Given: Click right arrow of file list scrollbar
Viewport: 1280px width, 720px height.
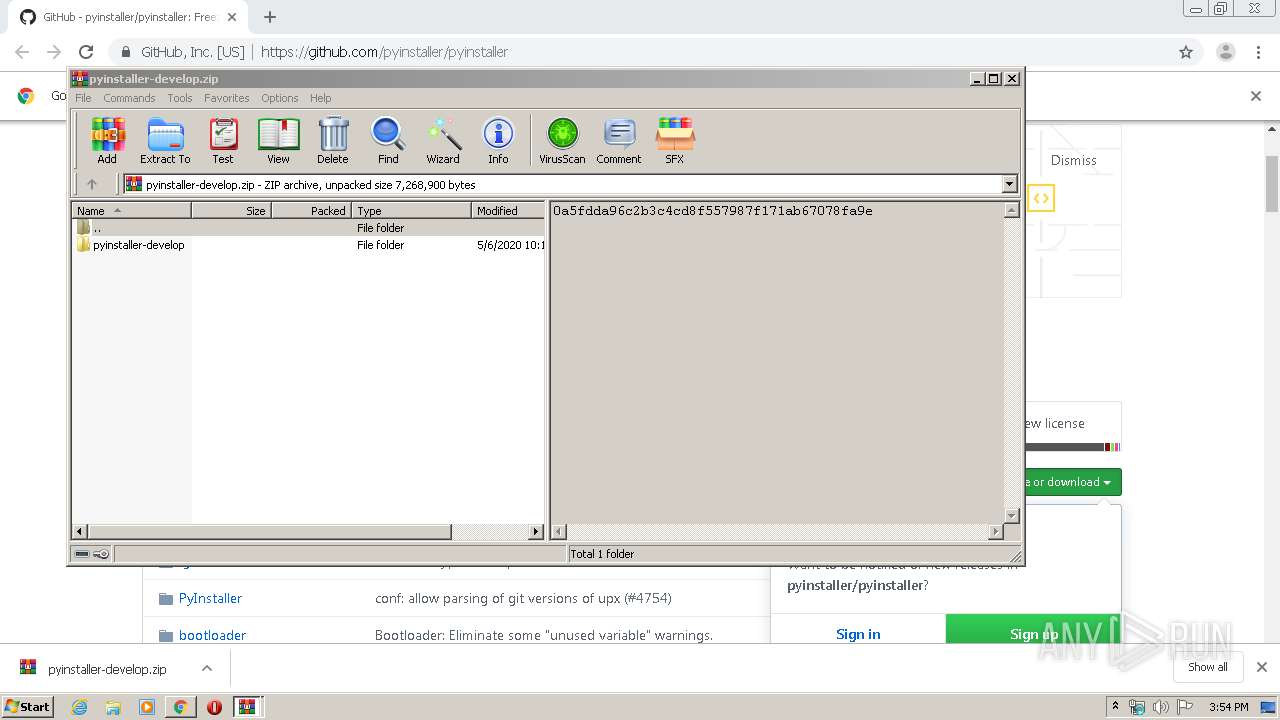Looking at the screenshot, I should pyautogui.click(x=536, y=532).
